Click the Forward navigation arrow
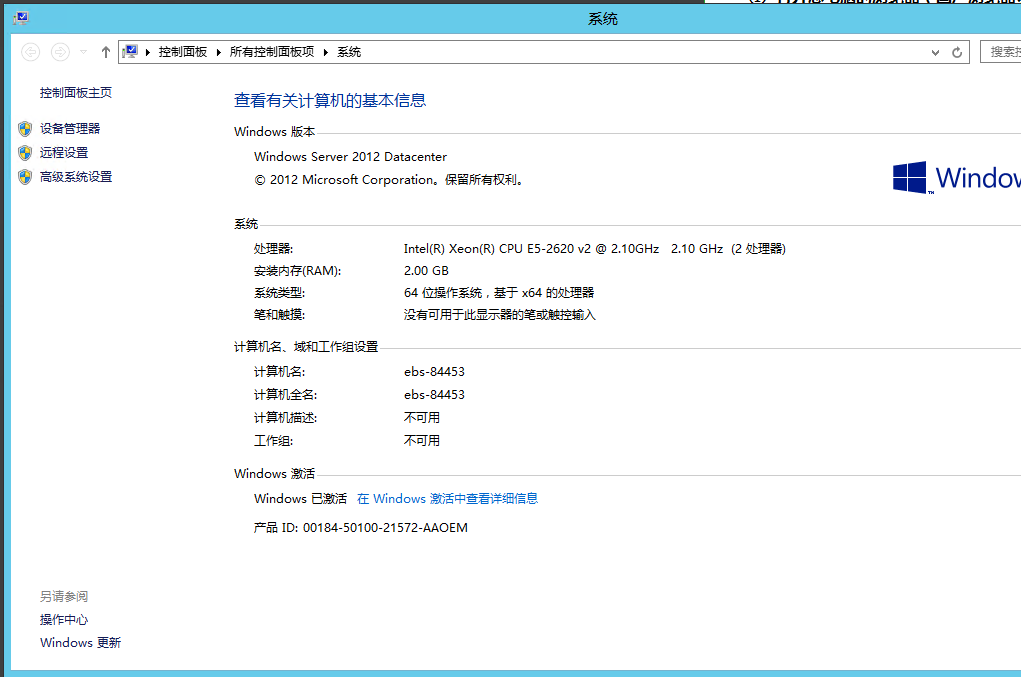 point(61,52)
